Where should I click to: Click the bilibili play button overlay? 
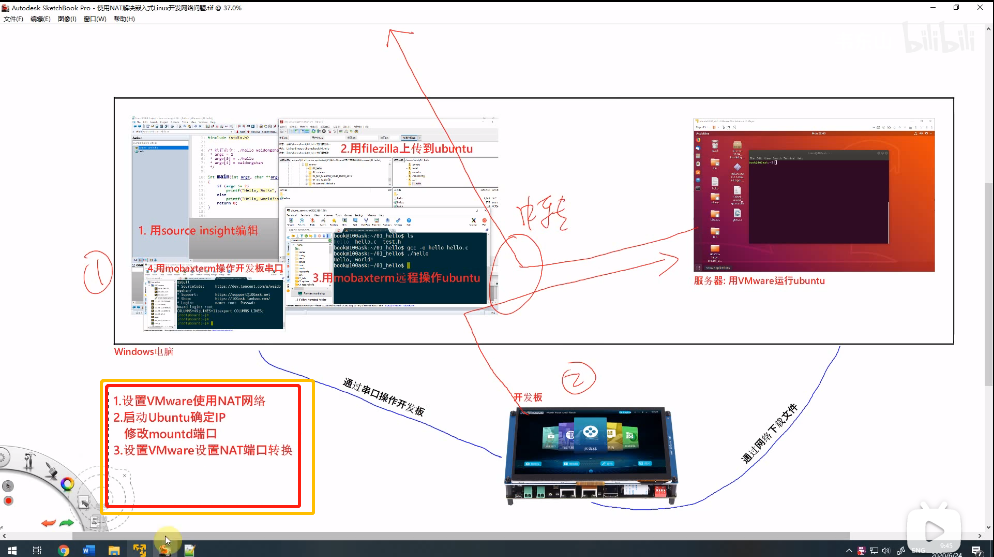[x=934, y=530]
